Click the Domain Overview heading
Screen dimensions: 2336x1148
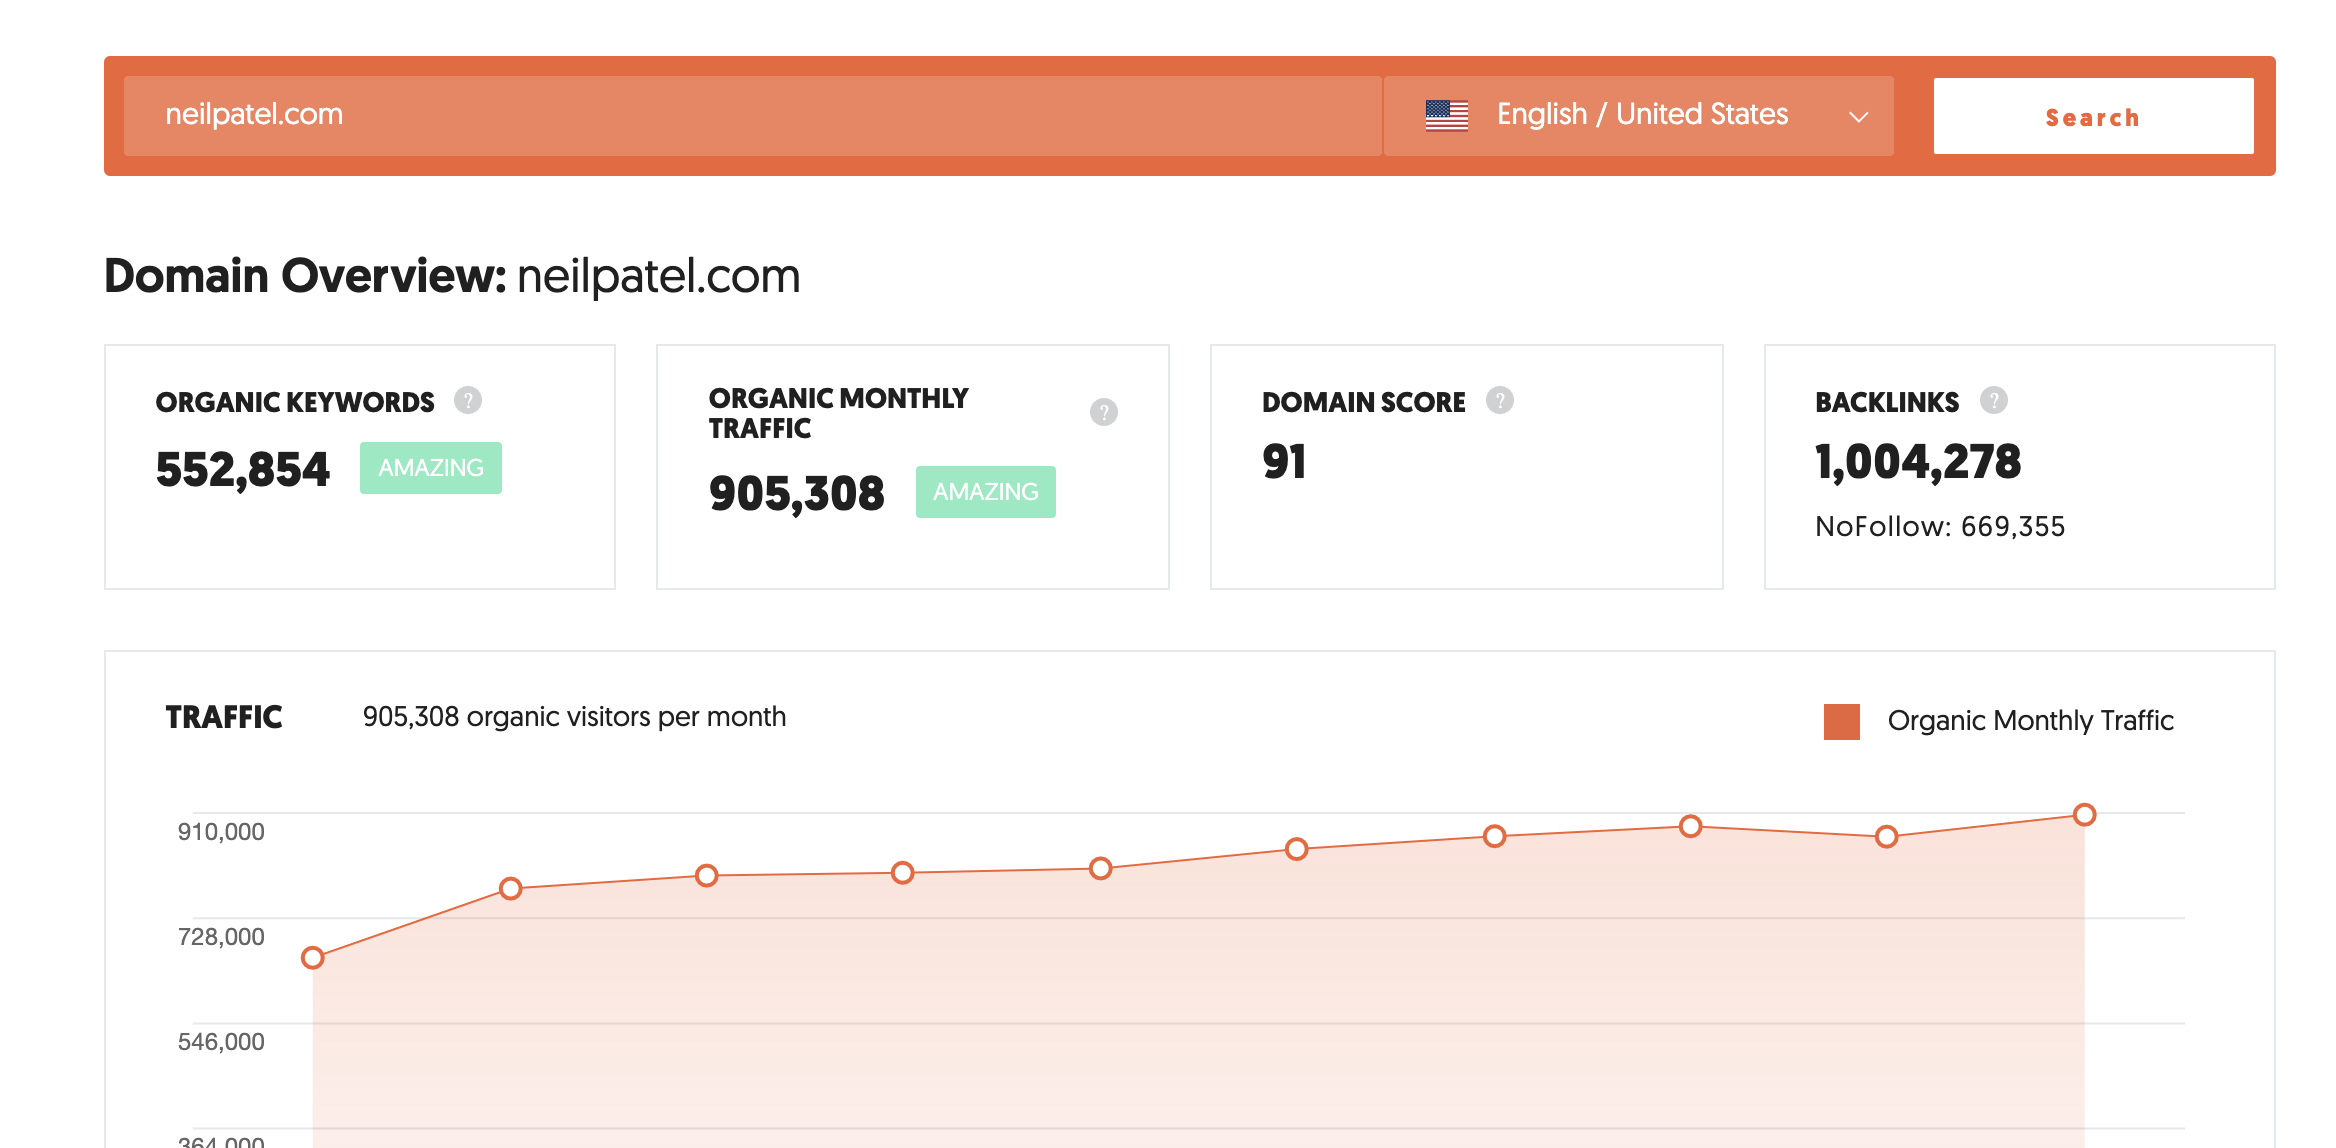452,276
